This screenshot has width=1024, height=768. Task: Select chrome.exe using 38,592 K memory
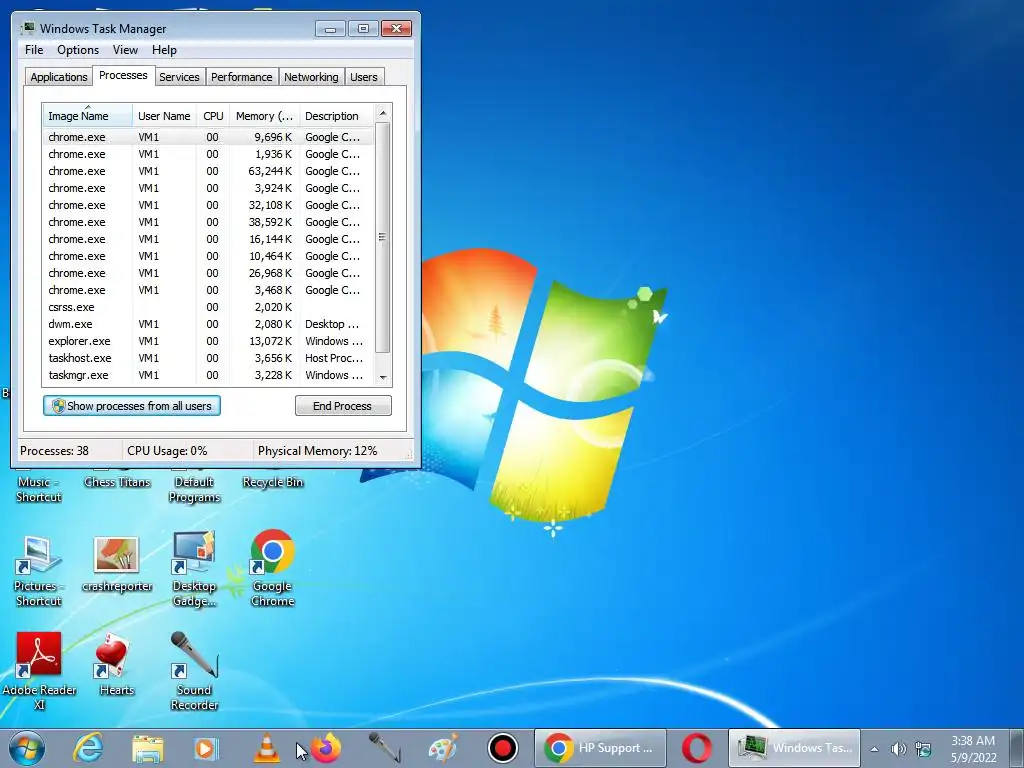[208, 222]
